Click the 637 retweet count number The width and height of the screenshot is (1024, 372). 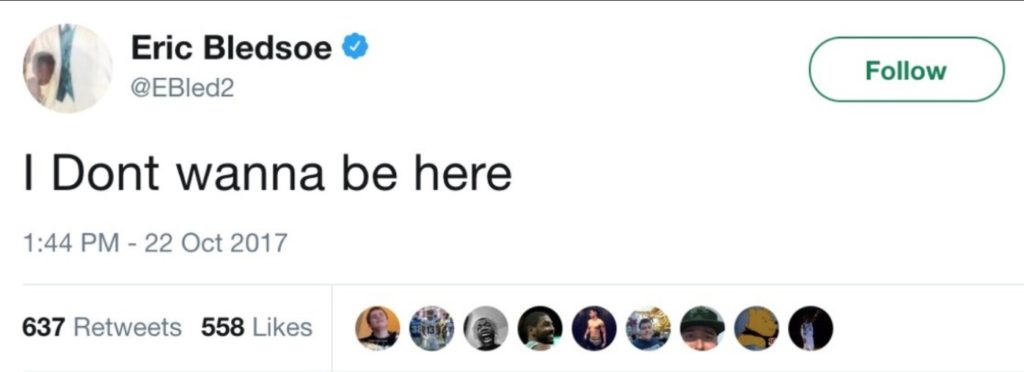click(x=43, y=327)
